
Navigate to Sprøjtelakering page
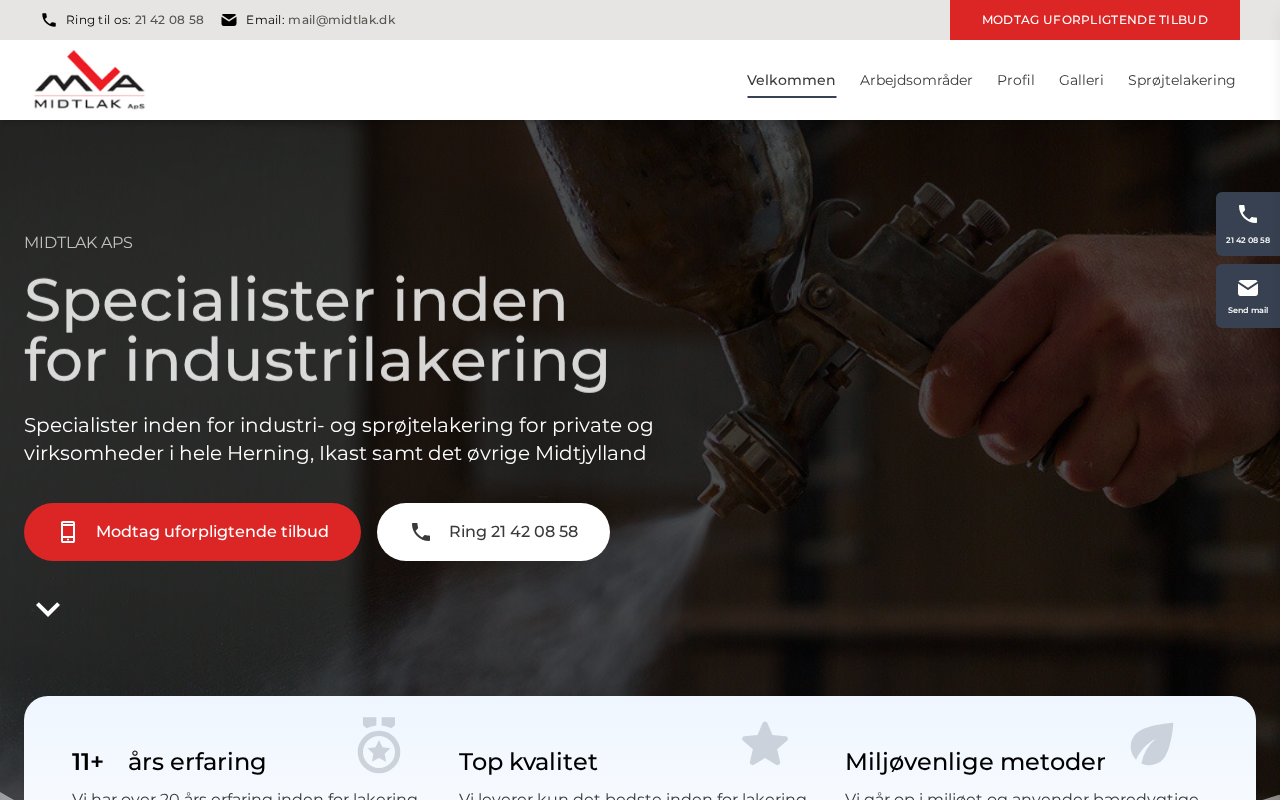[x=1181, y=80]
